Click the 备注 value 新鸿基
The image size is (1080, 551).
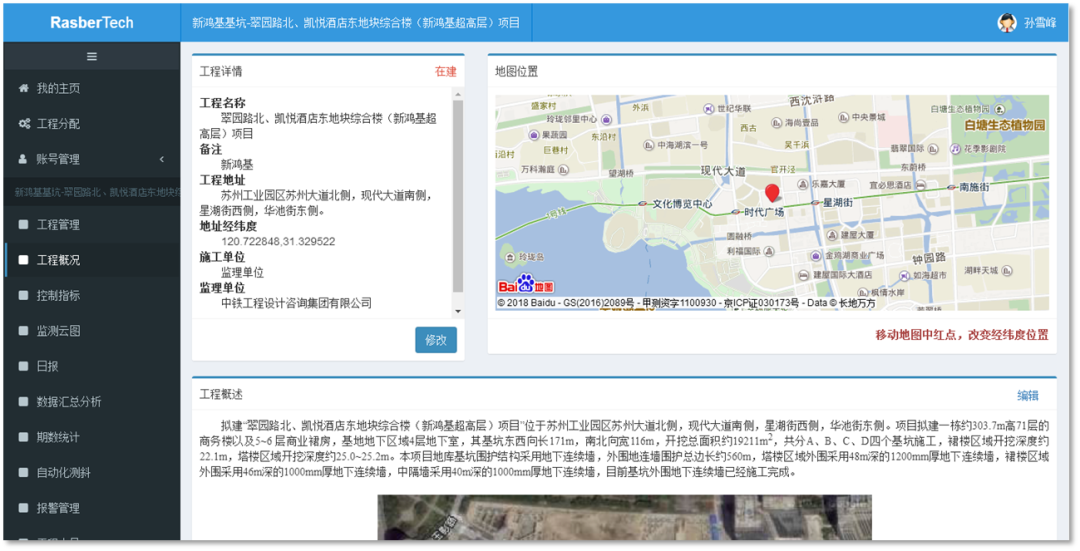coord(237,165)
